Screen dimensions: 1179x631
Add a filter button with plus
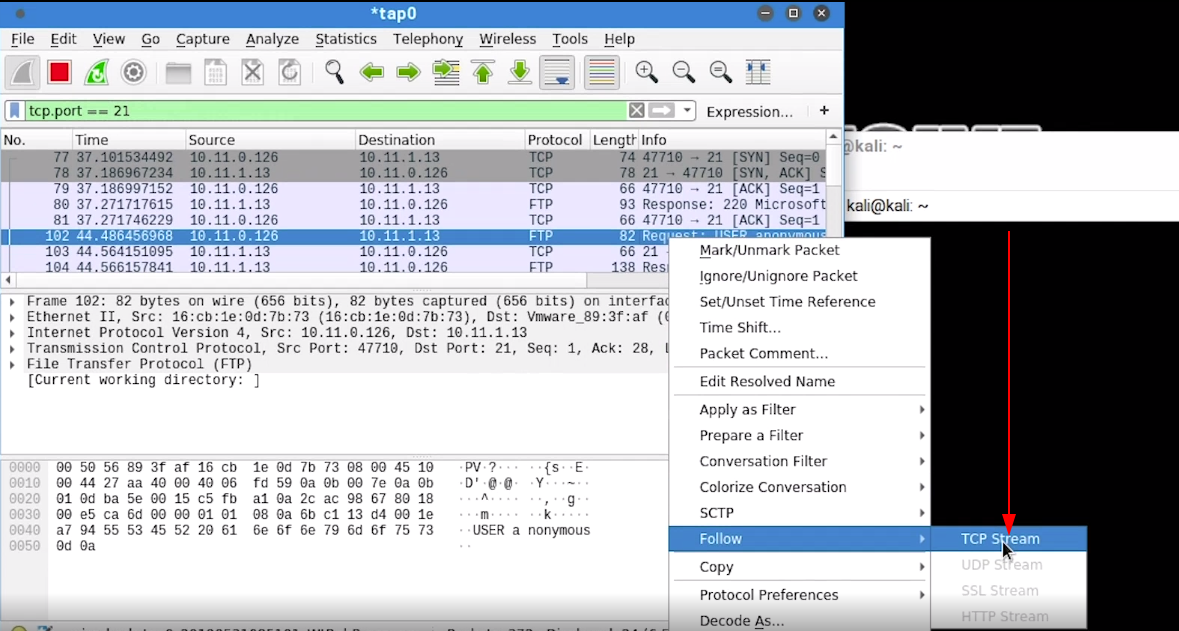pos(824,111)
